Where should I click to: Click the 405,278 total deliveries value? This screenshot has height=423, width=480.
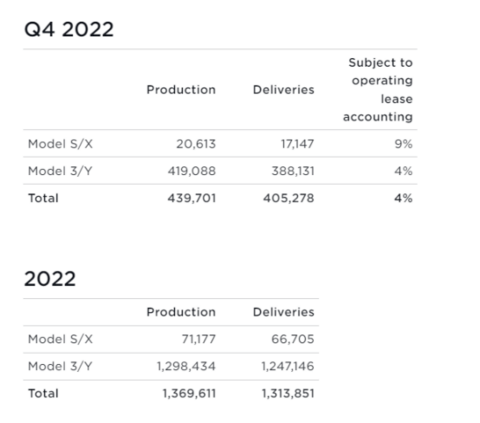click(288, 198)
